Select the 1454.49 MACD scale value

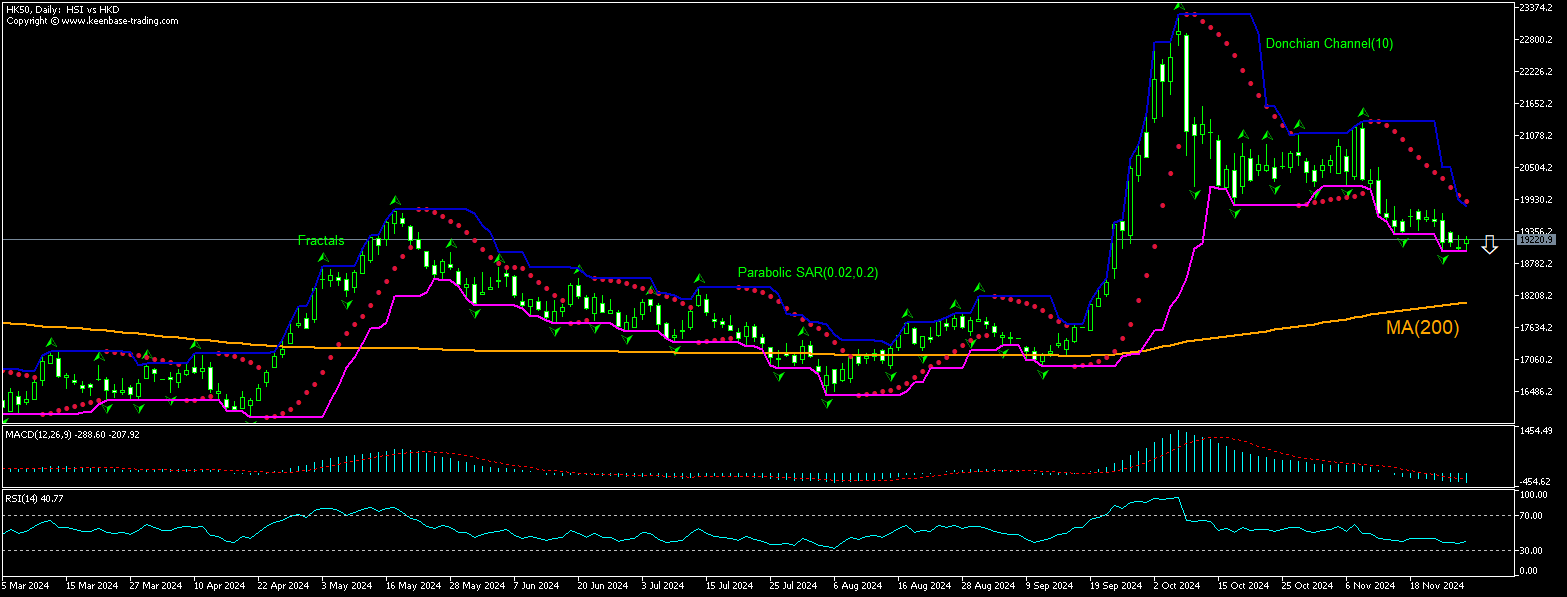tap(1535, 430)
